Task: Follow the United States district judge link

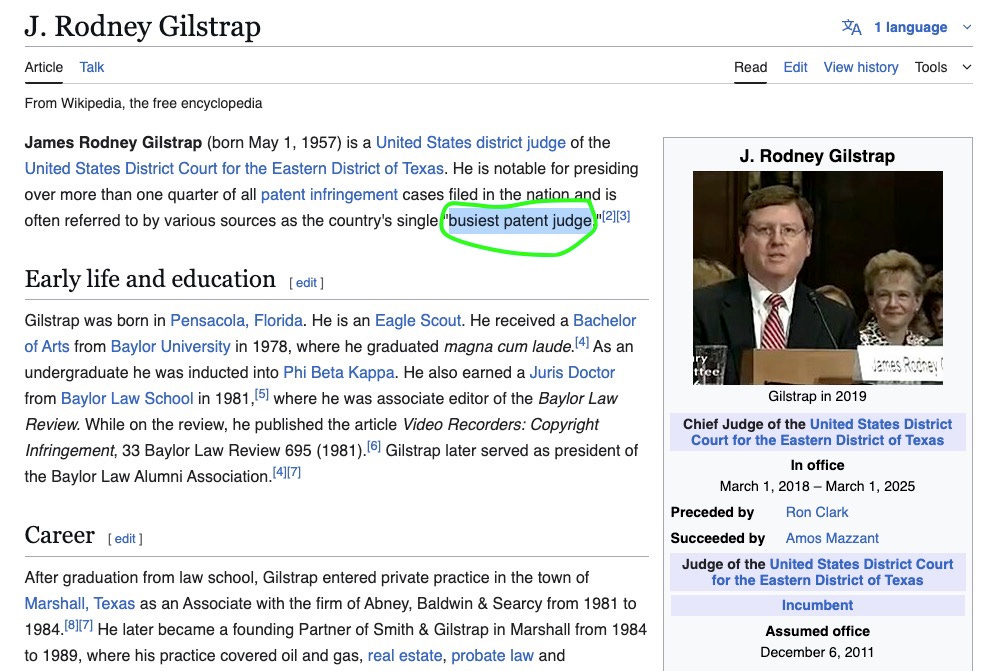Action: pos(471,142)
